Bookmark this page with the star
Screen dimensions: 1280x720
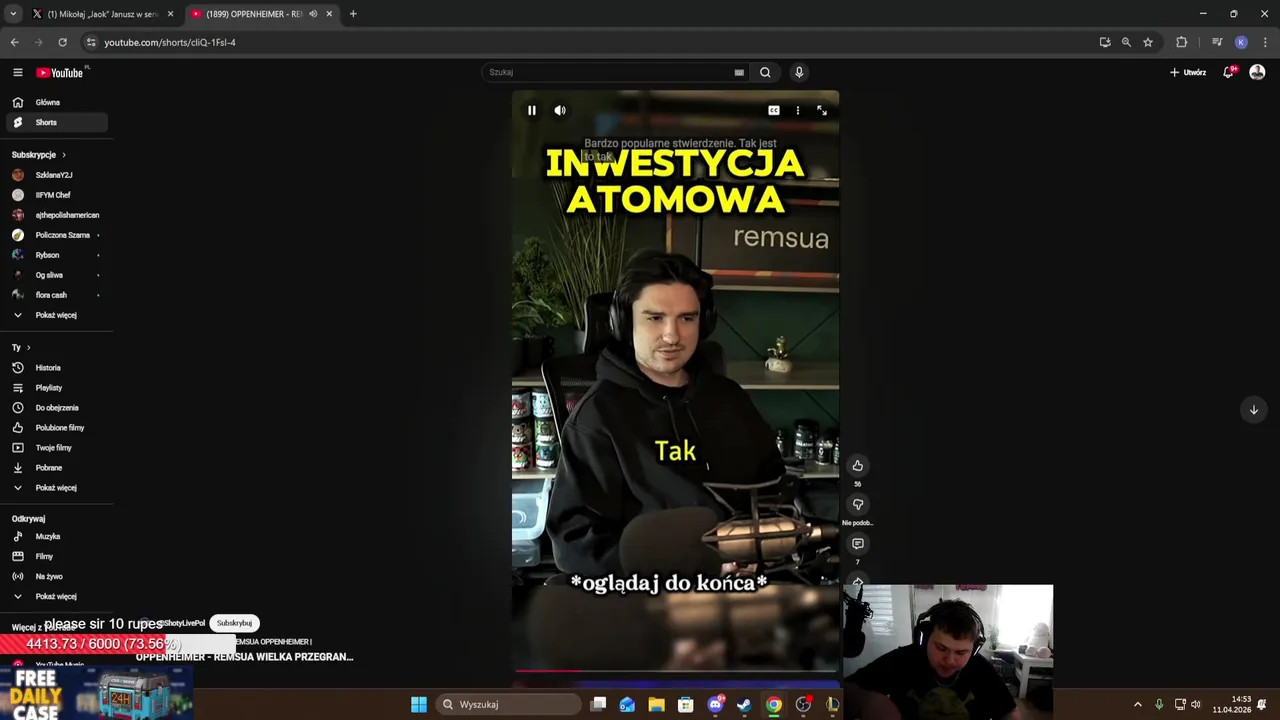[1148, 42]
